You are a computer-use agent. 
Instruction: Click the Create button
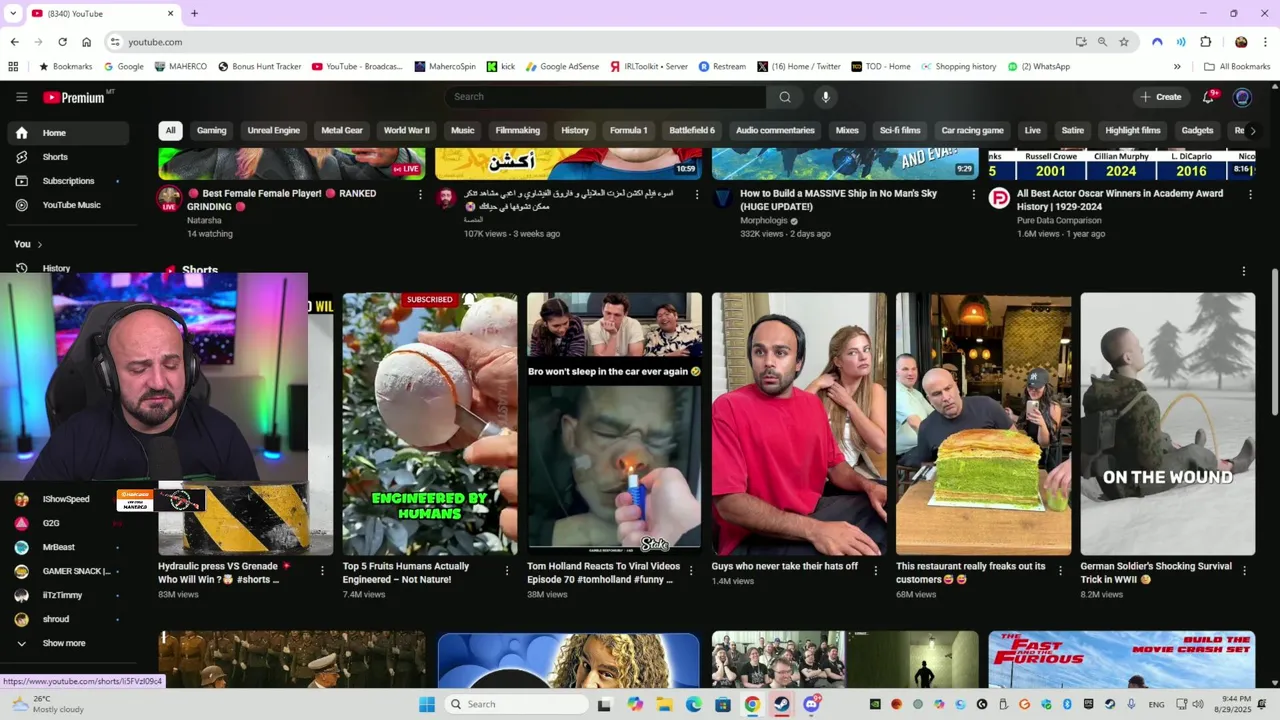pyautogui.click(x=1160, y=97)
